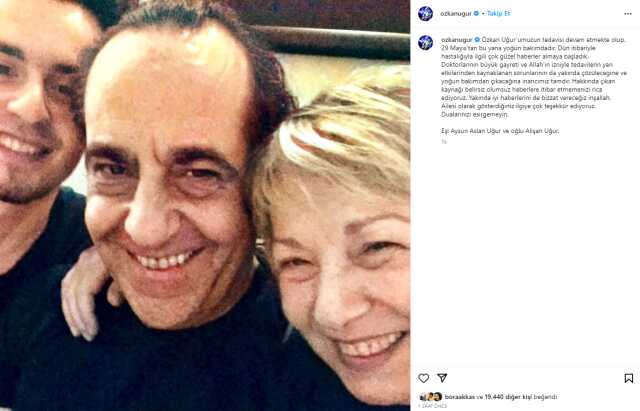Like the post with the heart icon
The width and height of the screenshot is (640, 411).
(424, 378)
